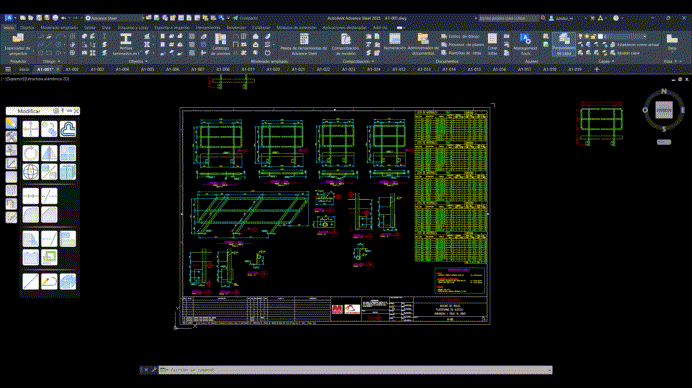Close the A1-001 drawing tab
This screenshot has height=388, width=692.
click(x=57, y=69)
